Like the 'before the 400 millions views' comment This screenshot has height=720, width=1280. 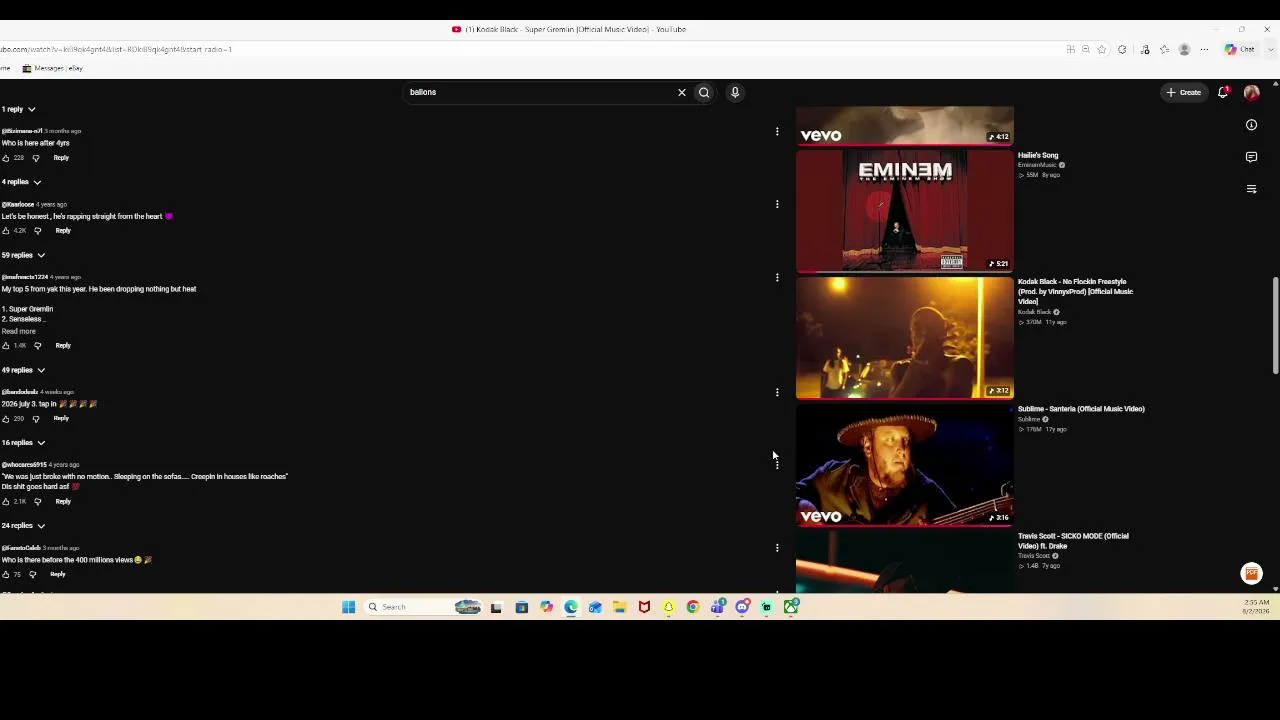[x=6, y=575]
